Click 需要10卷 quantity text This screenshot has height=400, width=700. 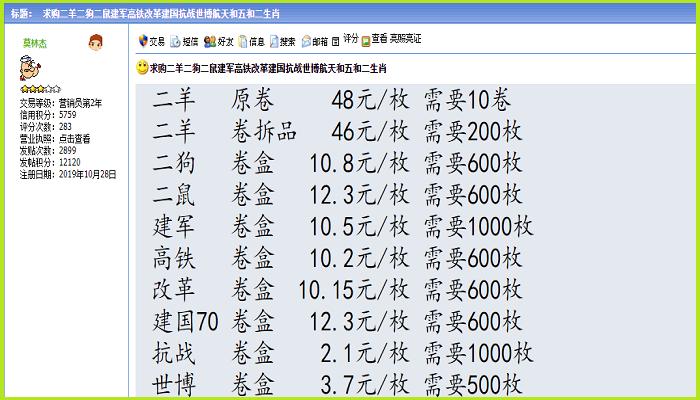[467, 100]
